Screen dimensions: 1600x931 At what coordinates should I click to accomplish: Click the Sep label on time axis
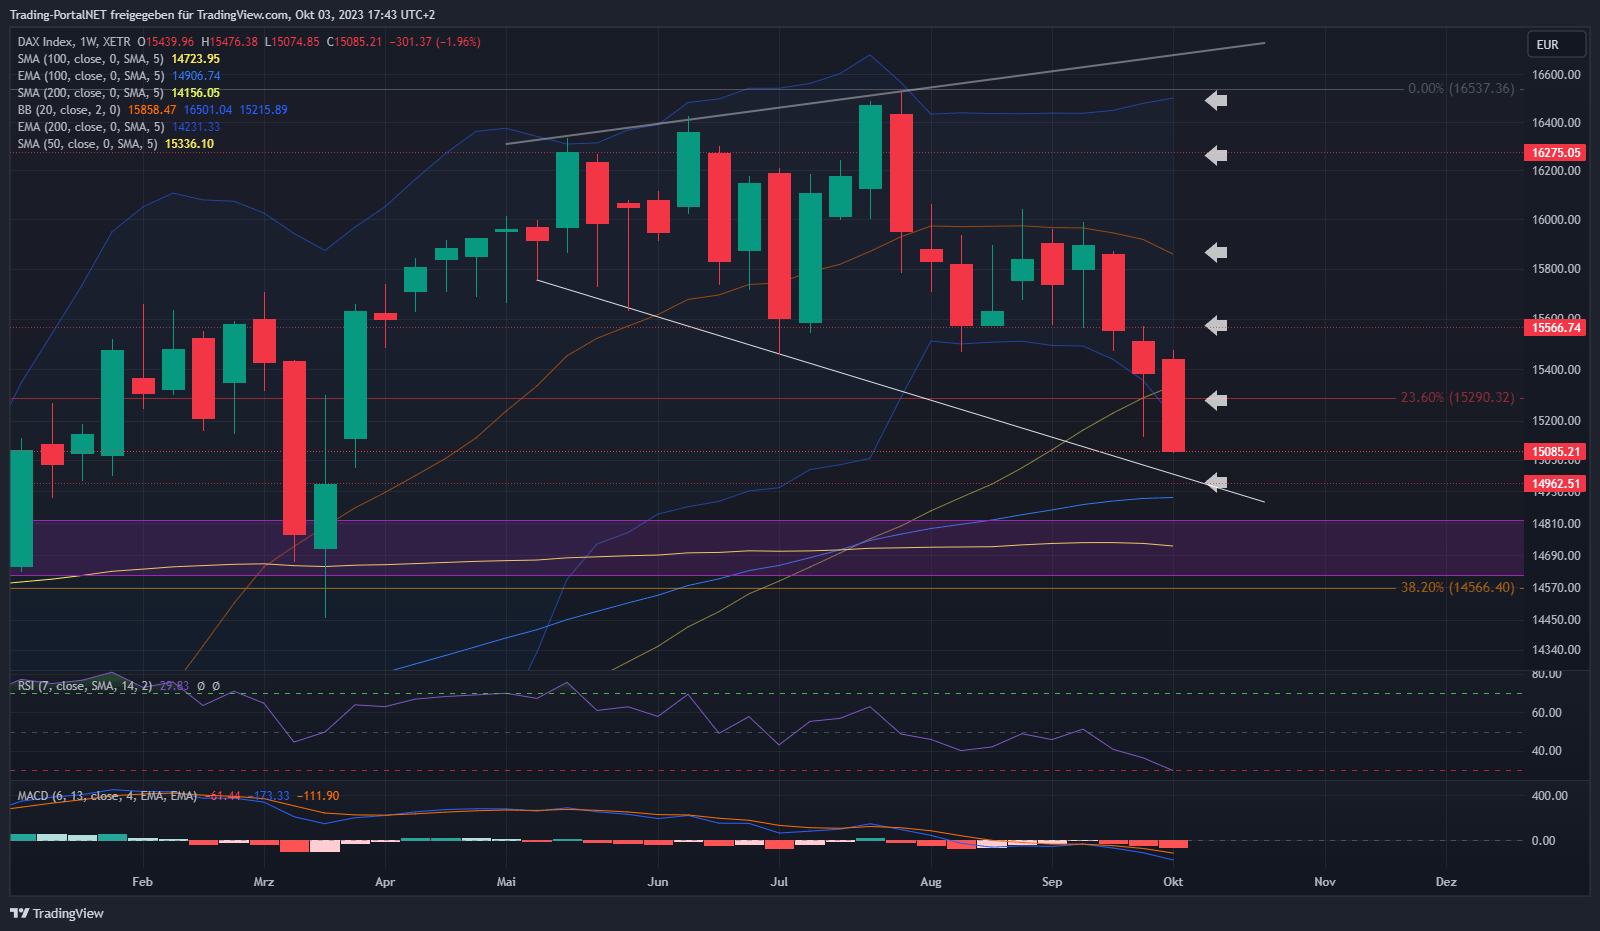[1052, 882]
